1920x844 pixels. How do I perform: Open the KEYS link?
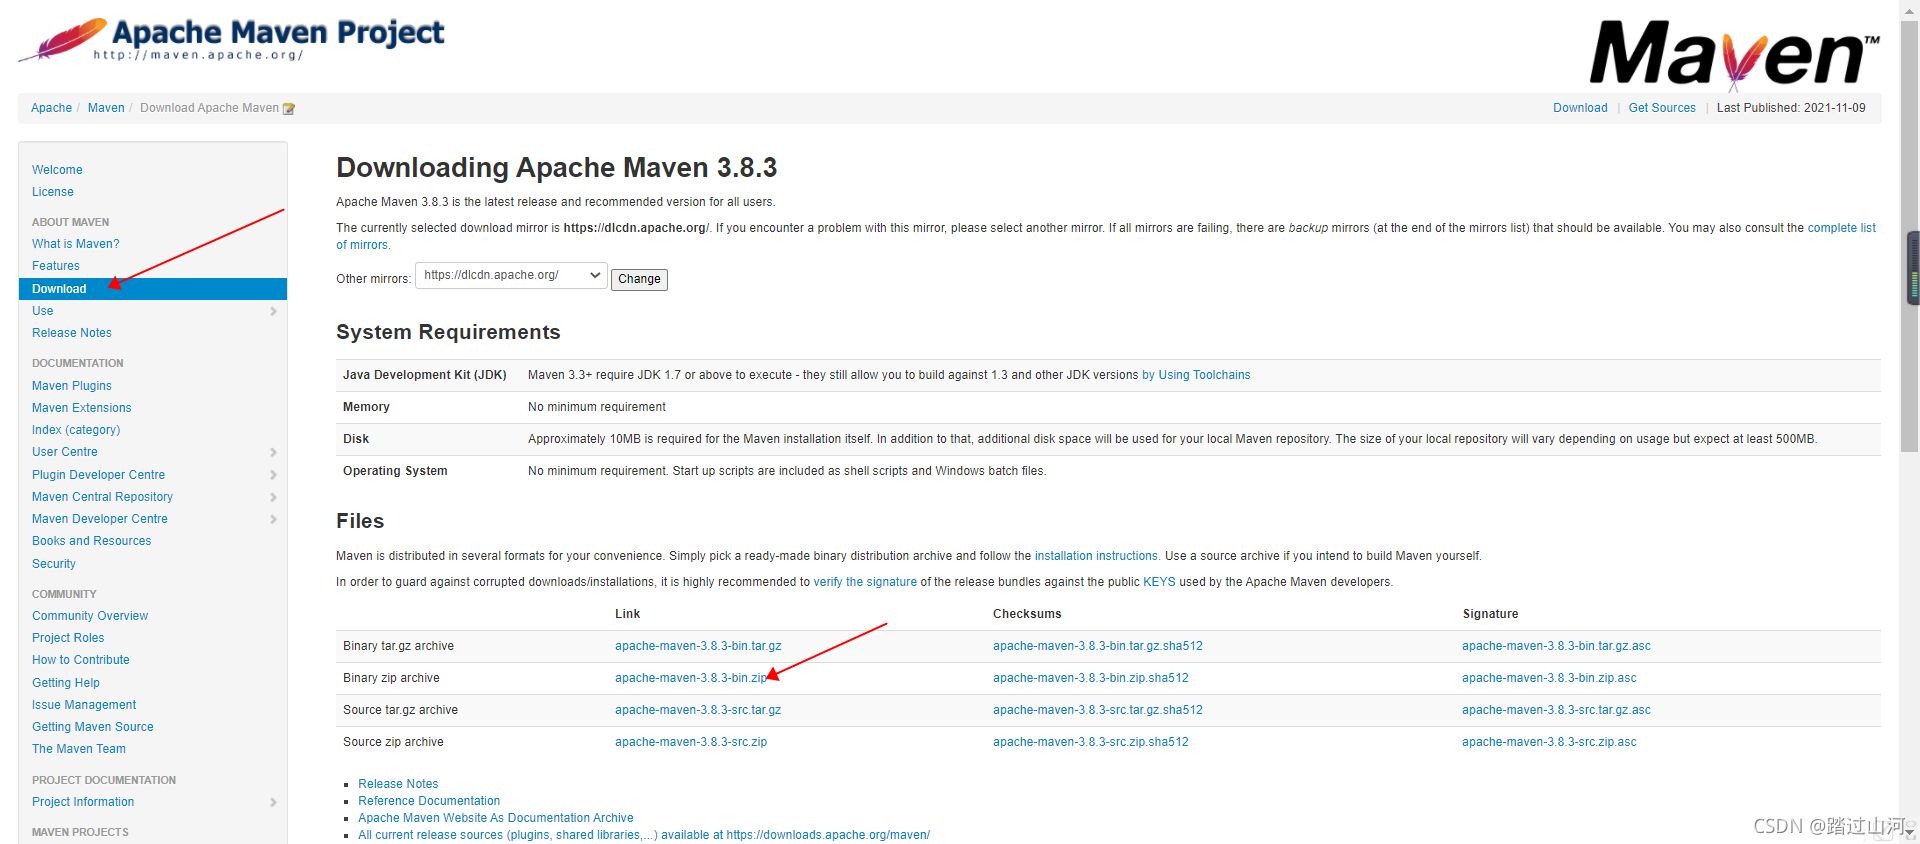[1159, 582]
